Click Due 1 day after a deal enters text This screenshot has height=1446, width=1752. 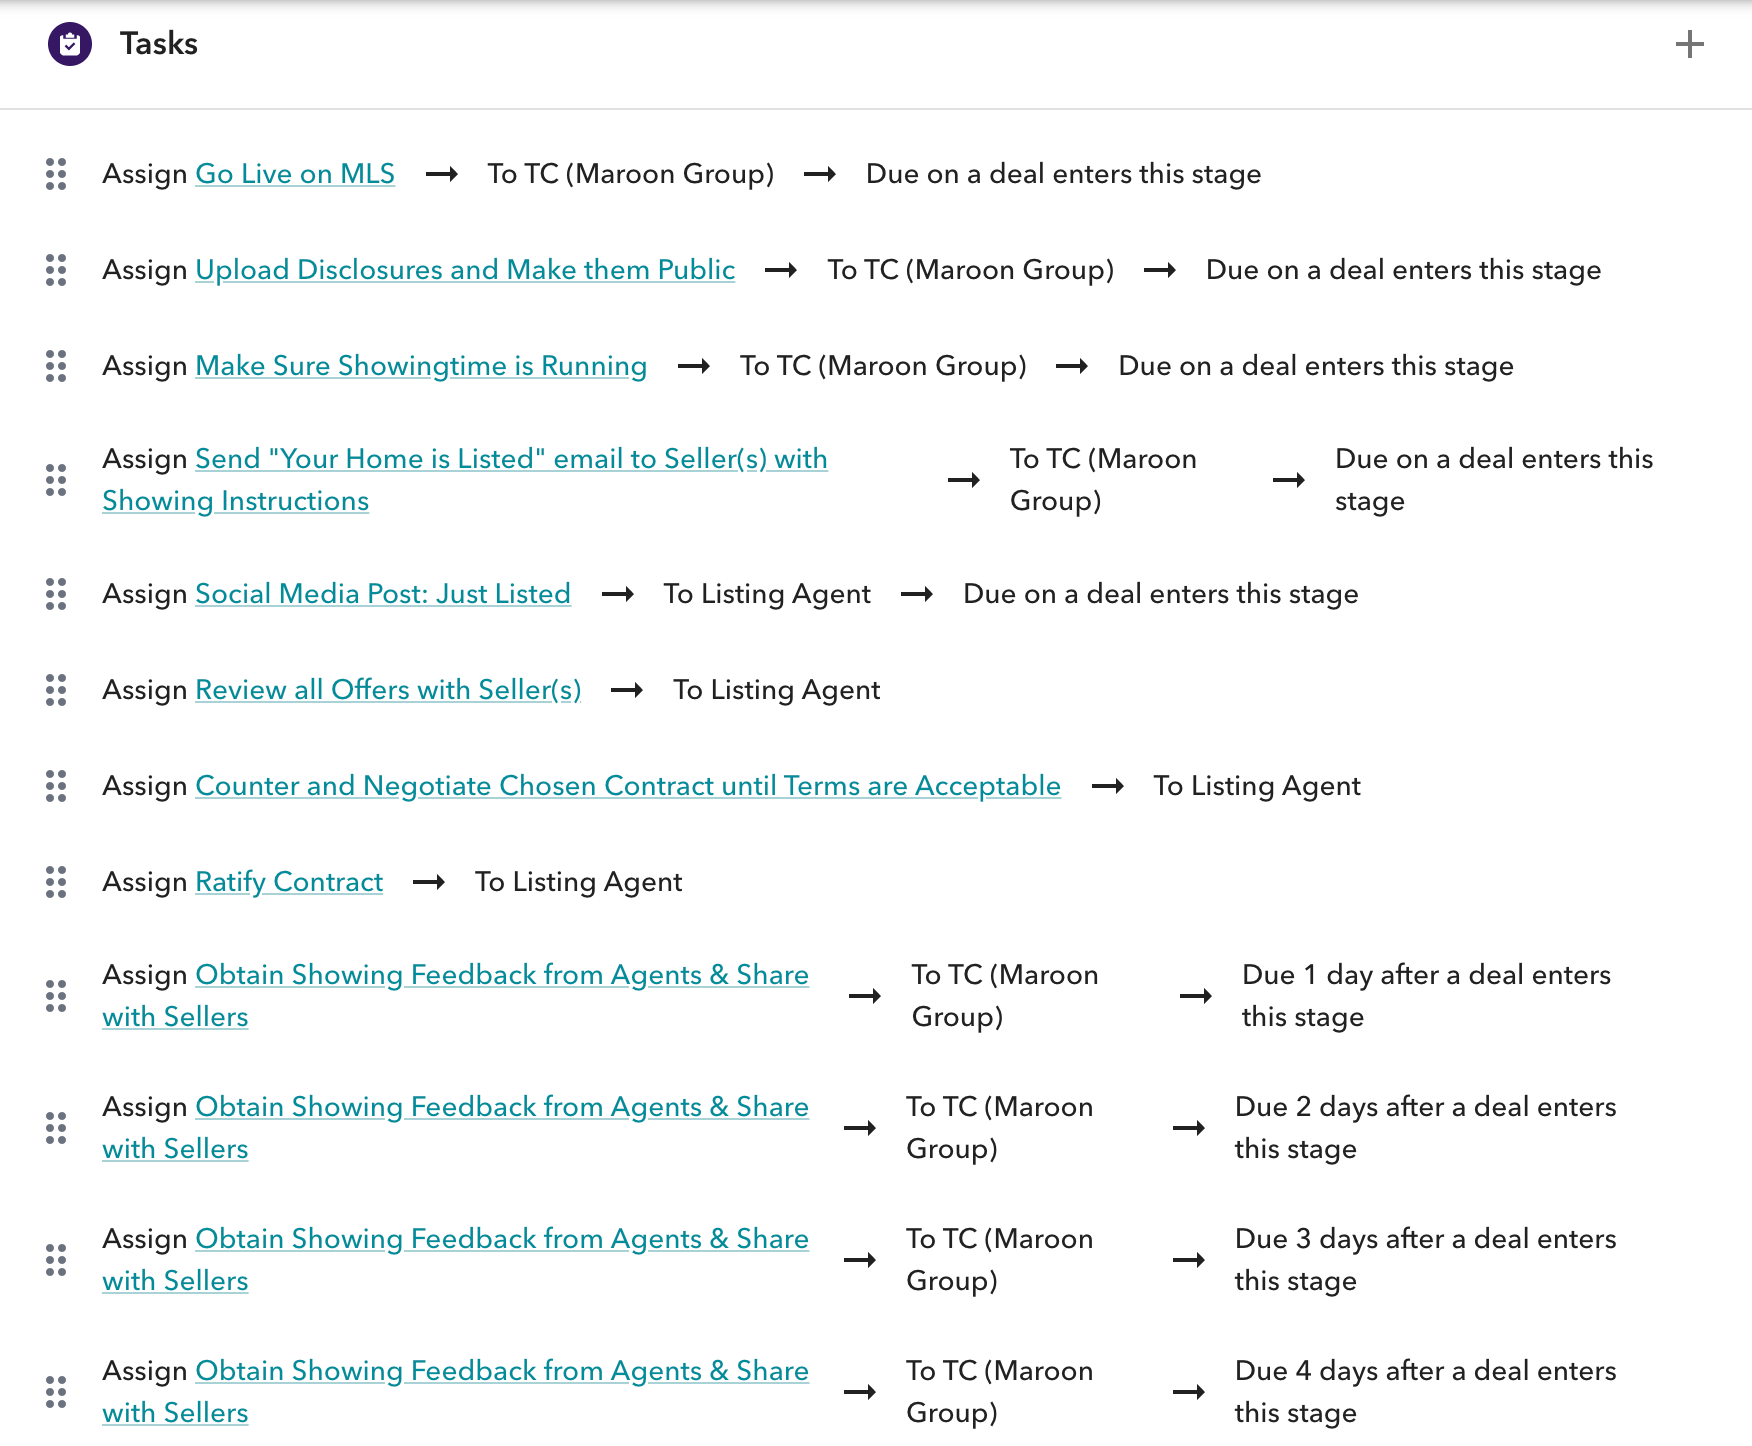[x=1426, y=996]
